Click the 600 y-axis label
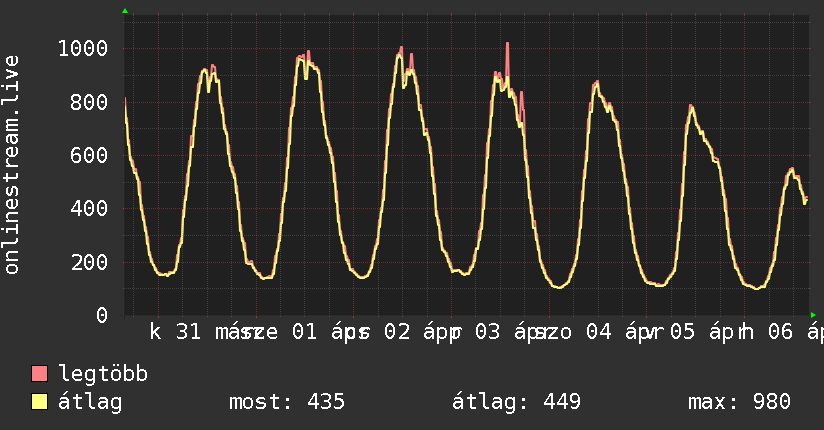824x430 pixels. (x=89, y=155)
